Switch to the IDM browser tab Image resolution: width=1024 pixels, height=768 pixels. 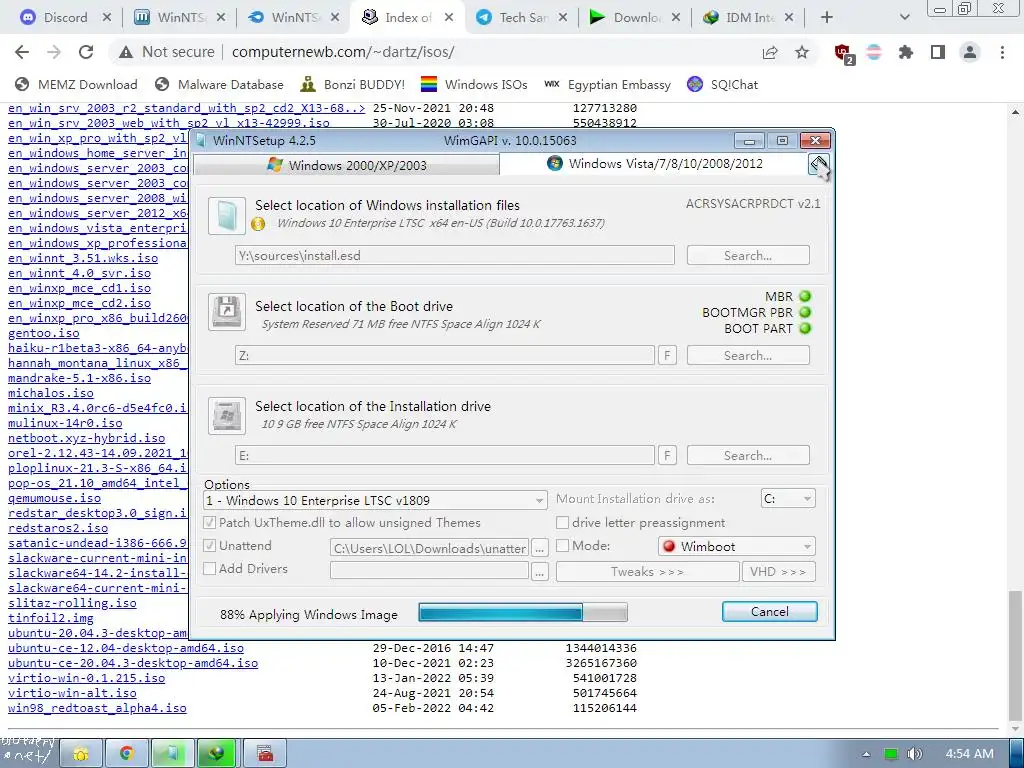coord(749,18)
